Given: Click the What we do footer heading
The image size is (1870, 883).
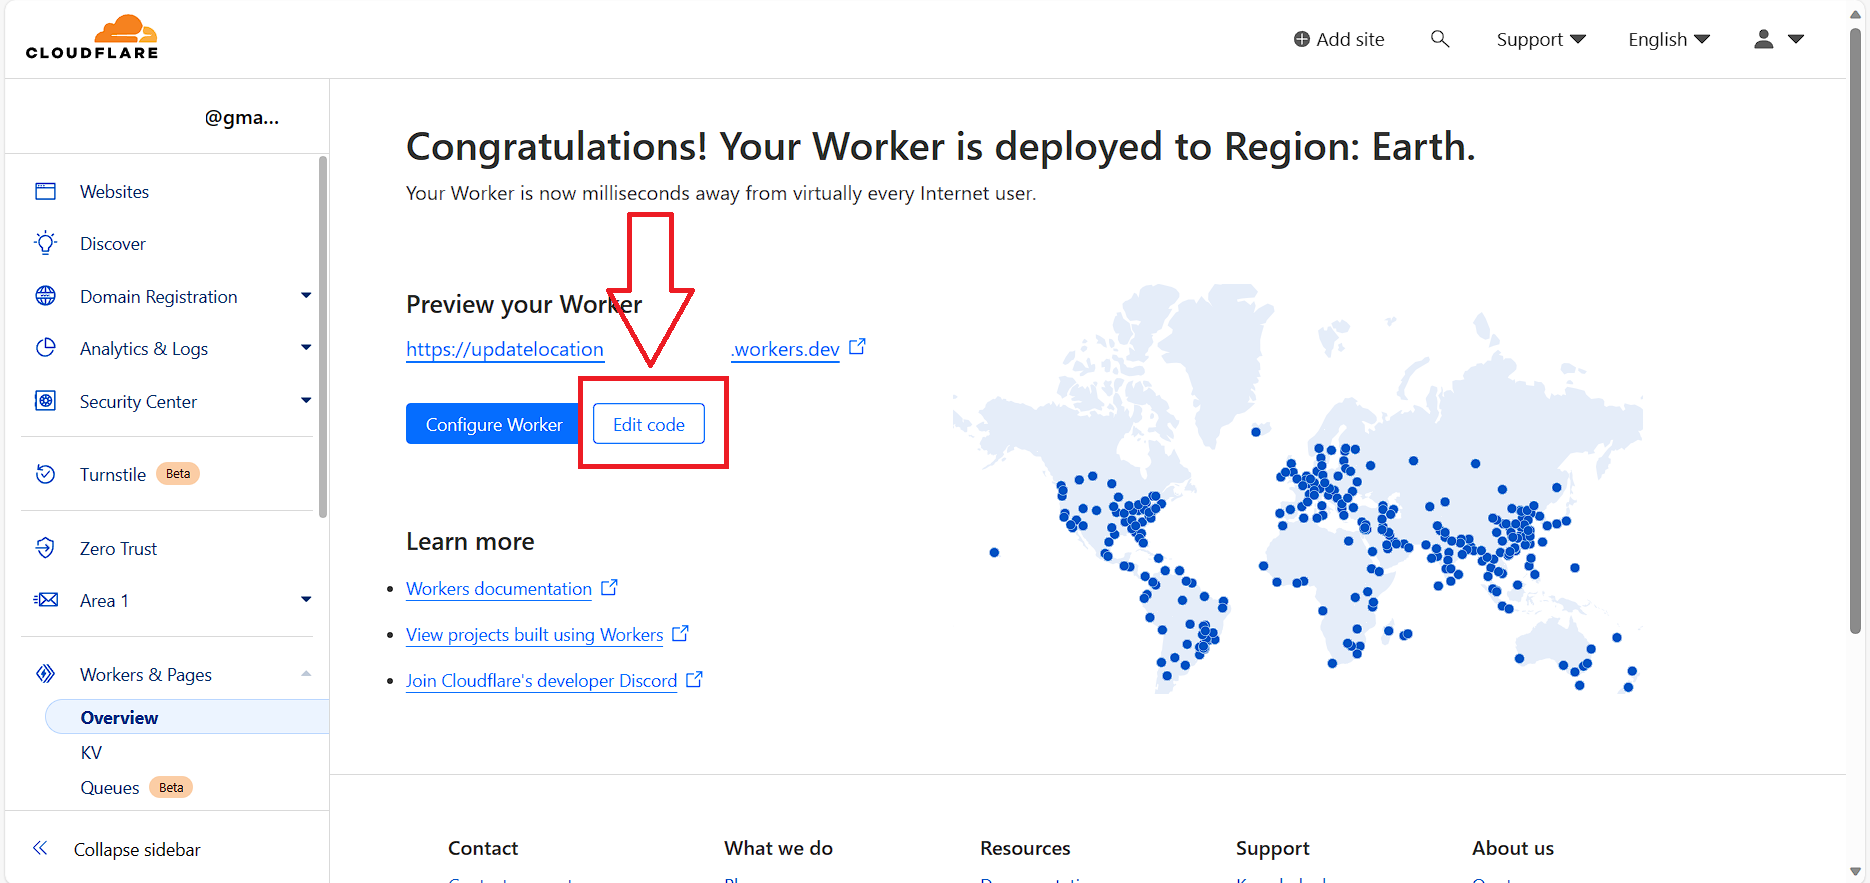Looking at the screenshot, I should pyautogui.click(x=778, y=848).
